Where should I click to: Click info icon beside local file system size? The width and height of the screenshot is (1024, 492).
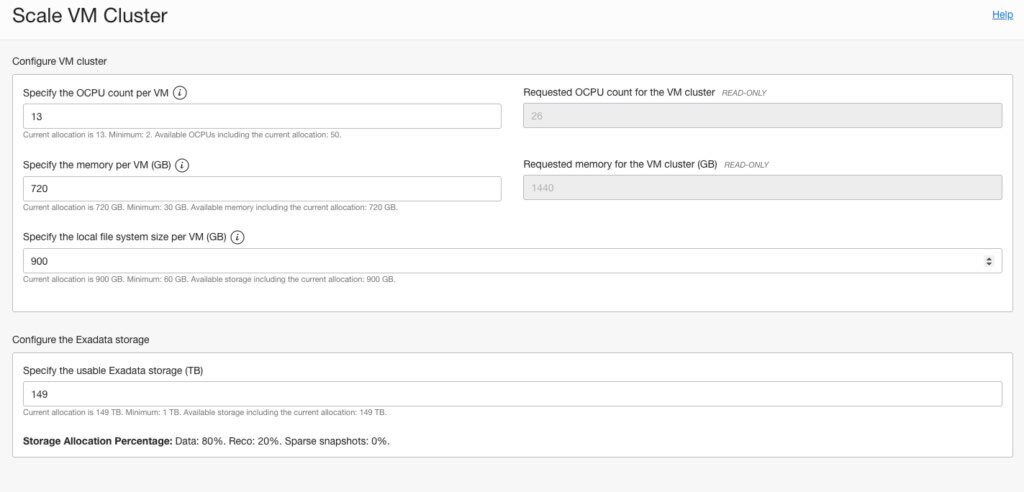pyautogui.click(x=238, y=237)
